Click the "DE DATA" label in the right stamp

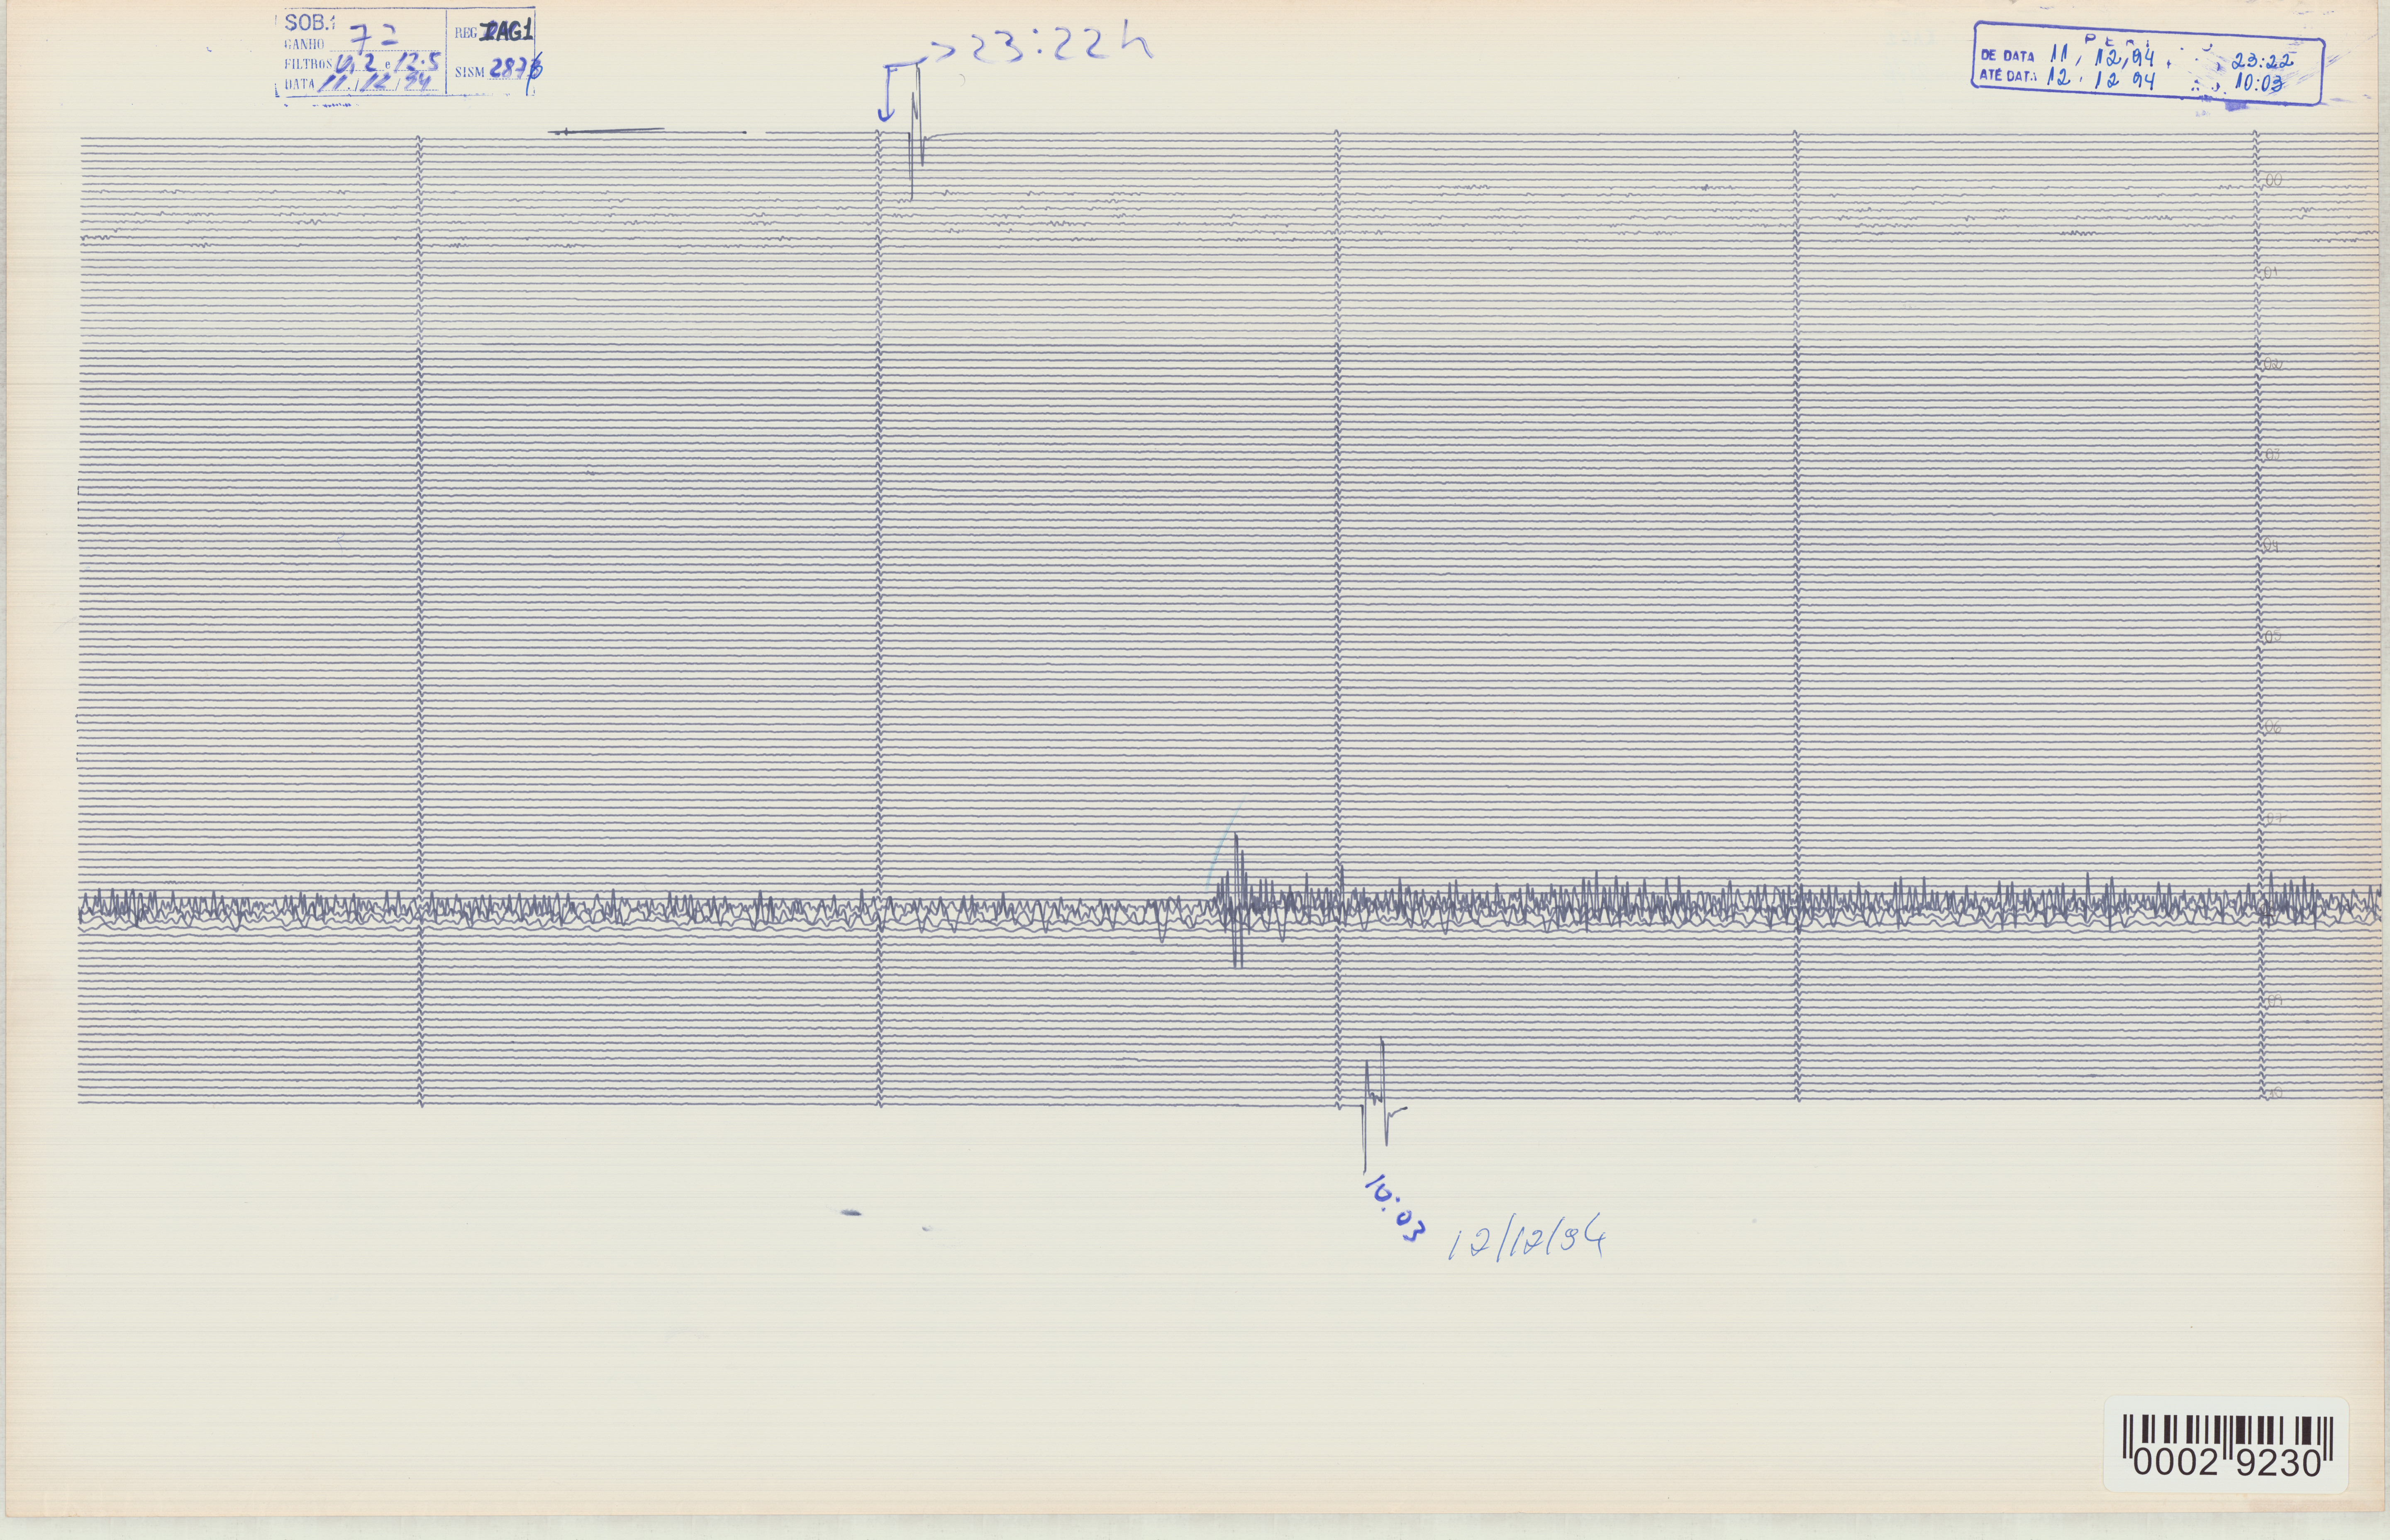click(2007, 56)
